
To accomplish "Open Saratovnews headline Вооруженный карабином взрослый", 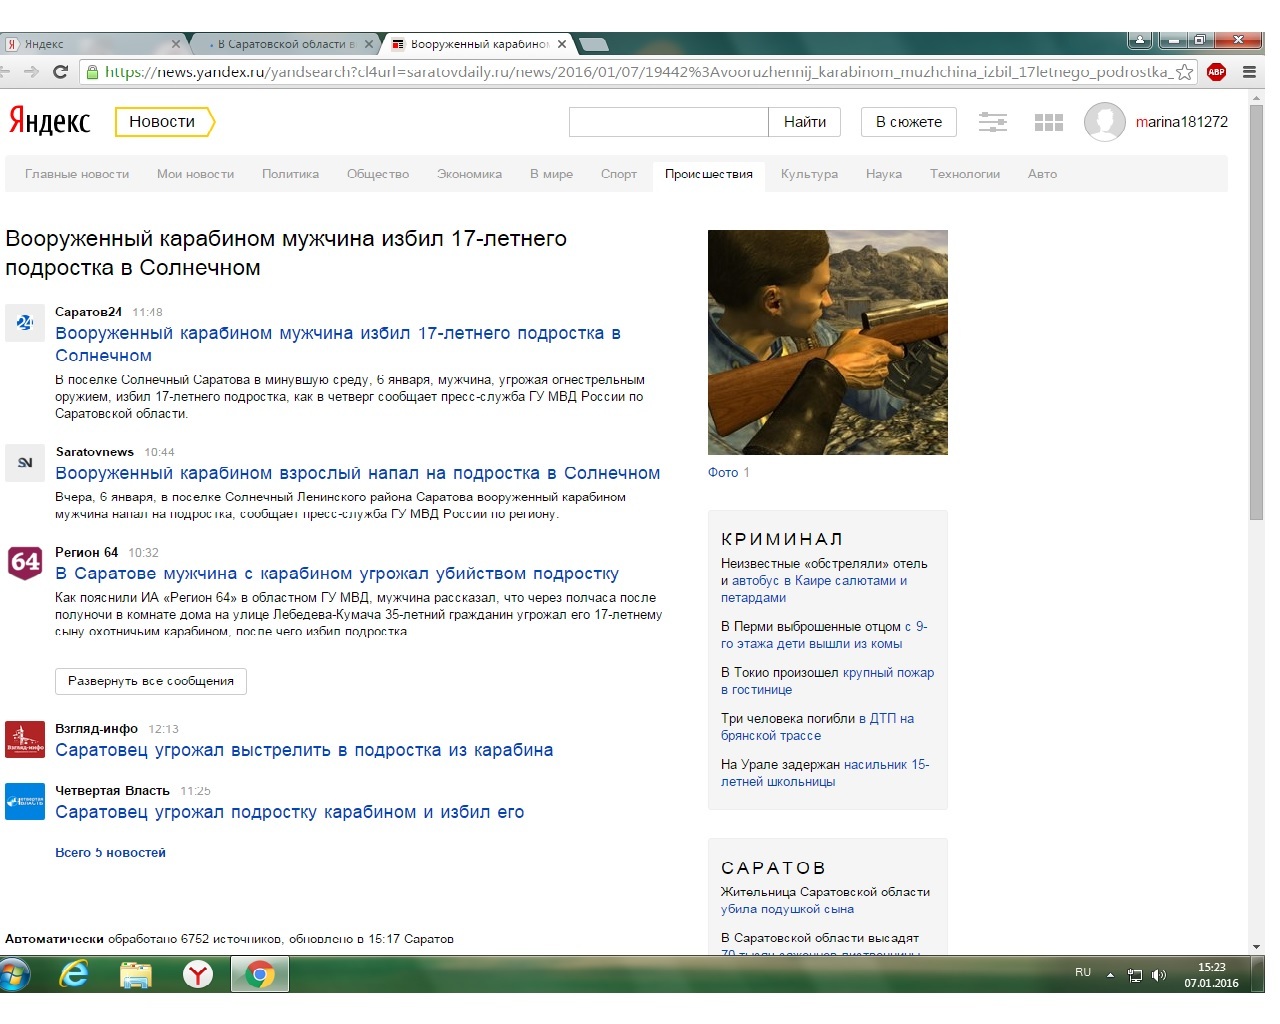I will click(x=358, y=473).
